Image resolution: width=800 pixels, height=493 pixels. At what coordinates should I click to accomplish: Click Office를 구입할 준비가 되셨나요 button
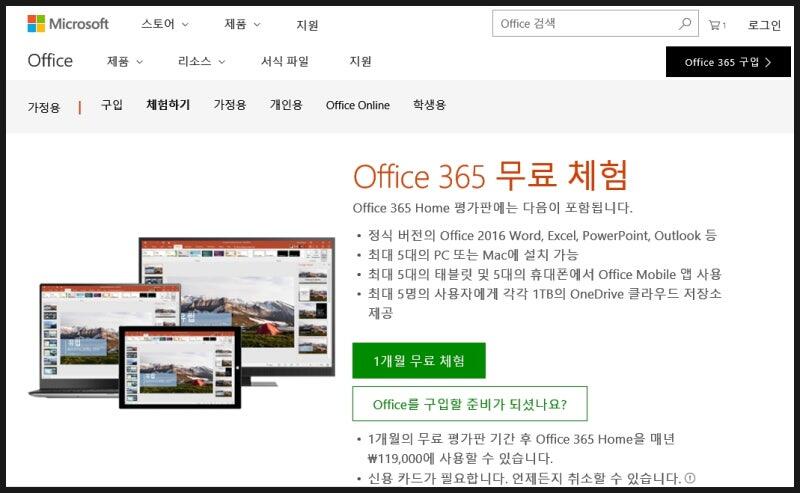(469, 404)
